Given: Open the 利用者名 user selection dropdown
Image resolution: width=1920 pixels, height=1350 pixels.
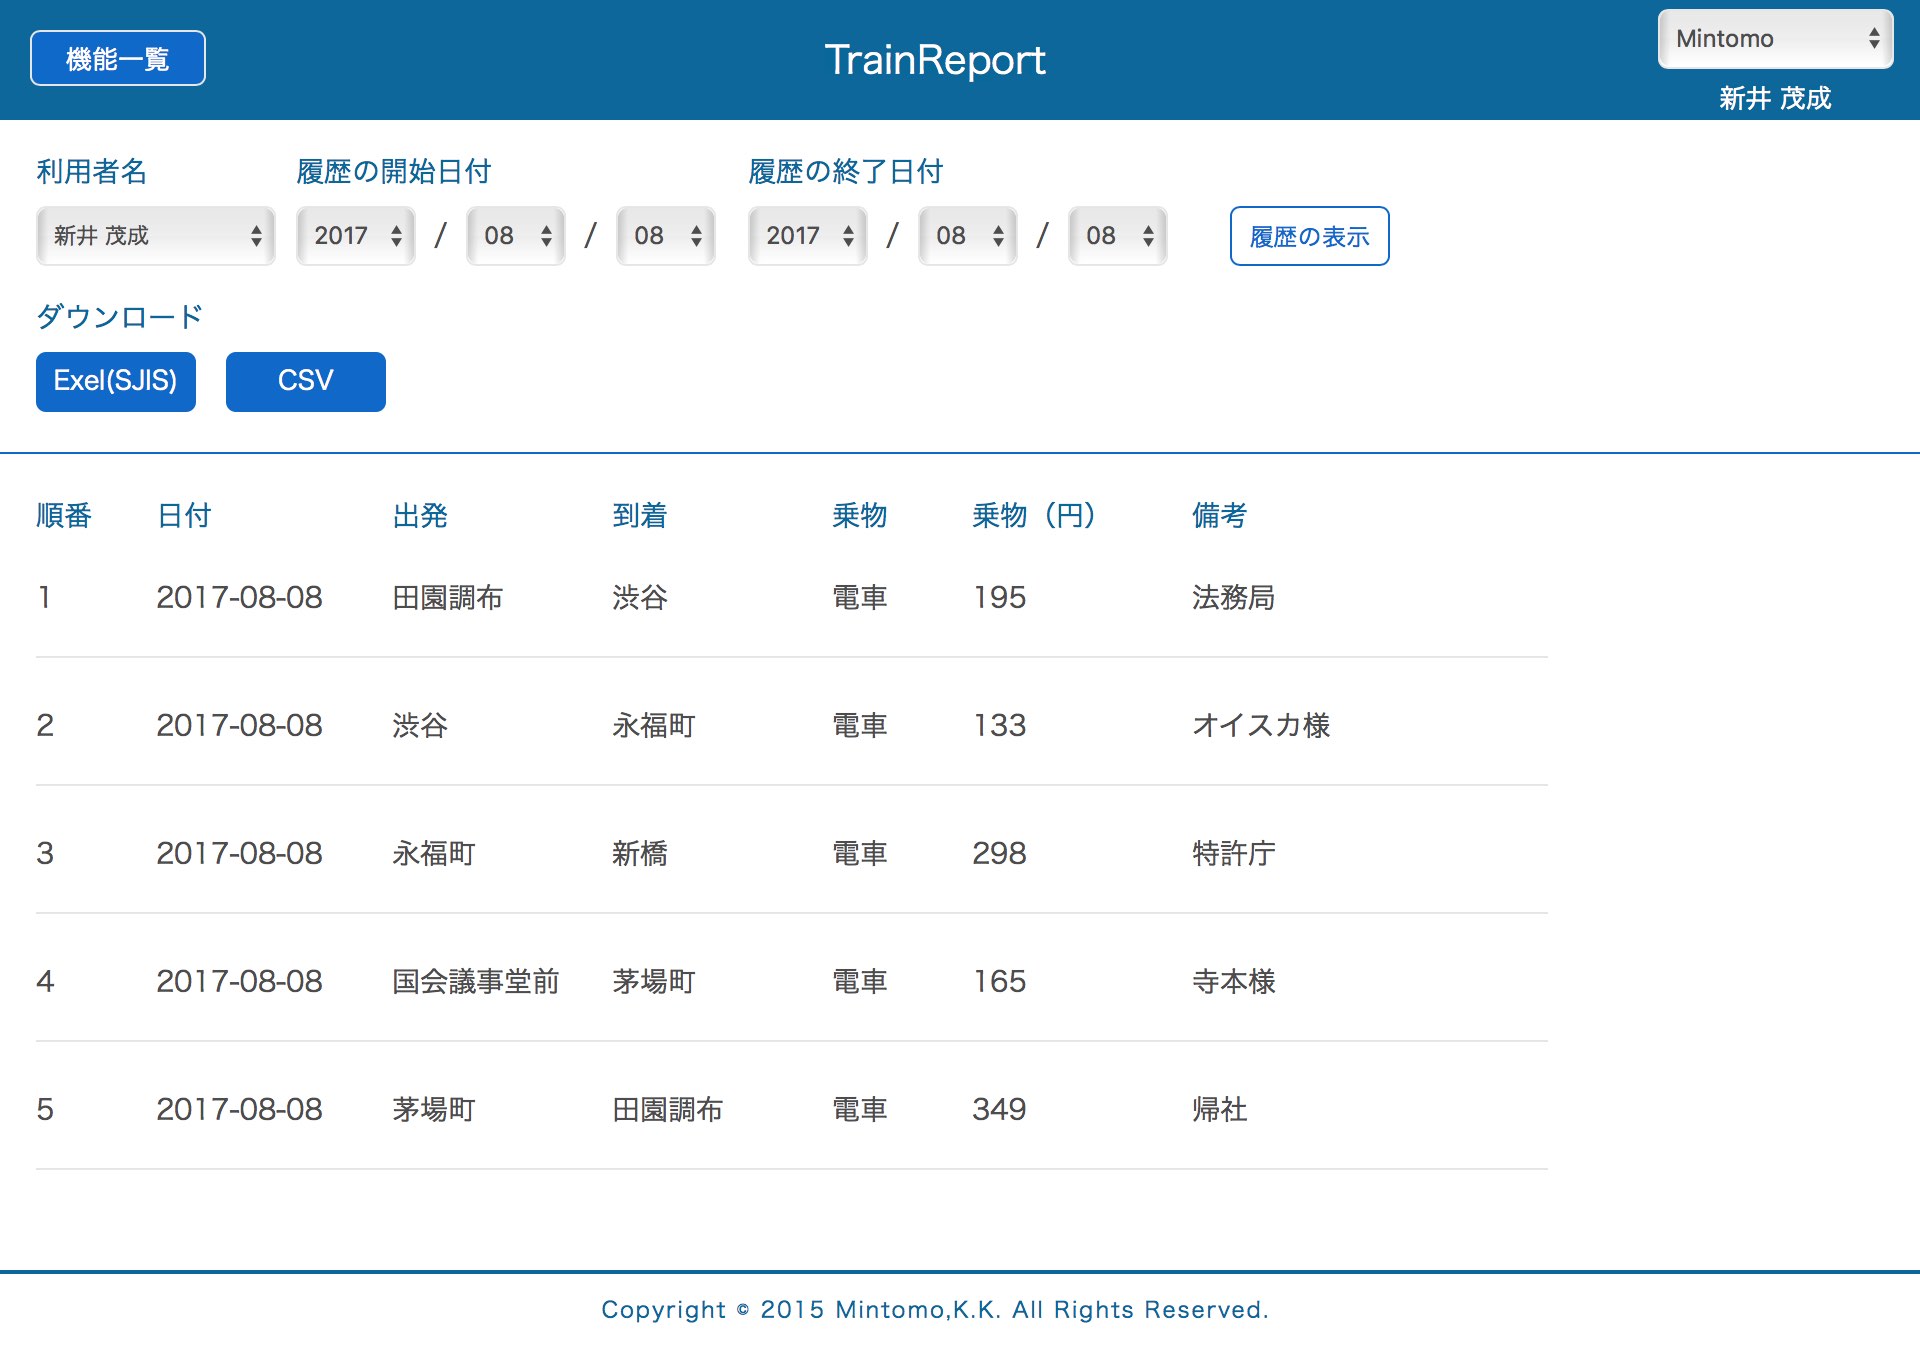Looking at the screenshot, I should (x=155, y=236).
